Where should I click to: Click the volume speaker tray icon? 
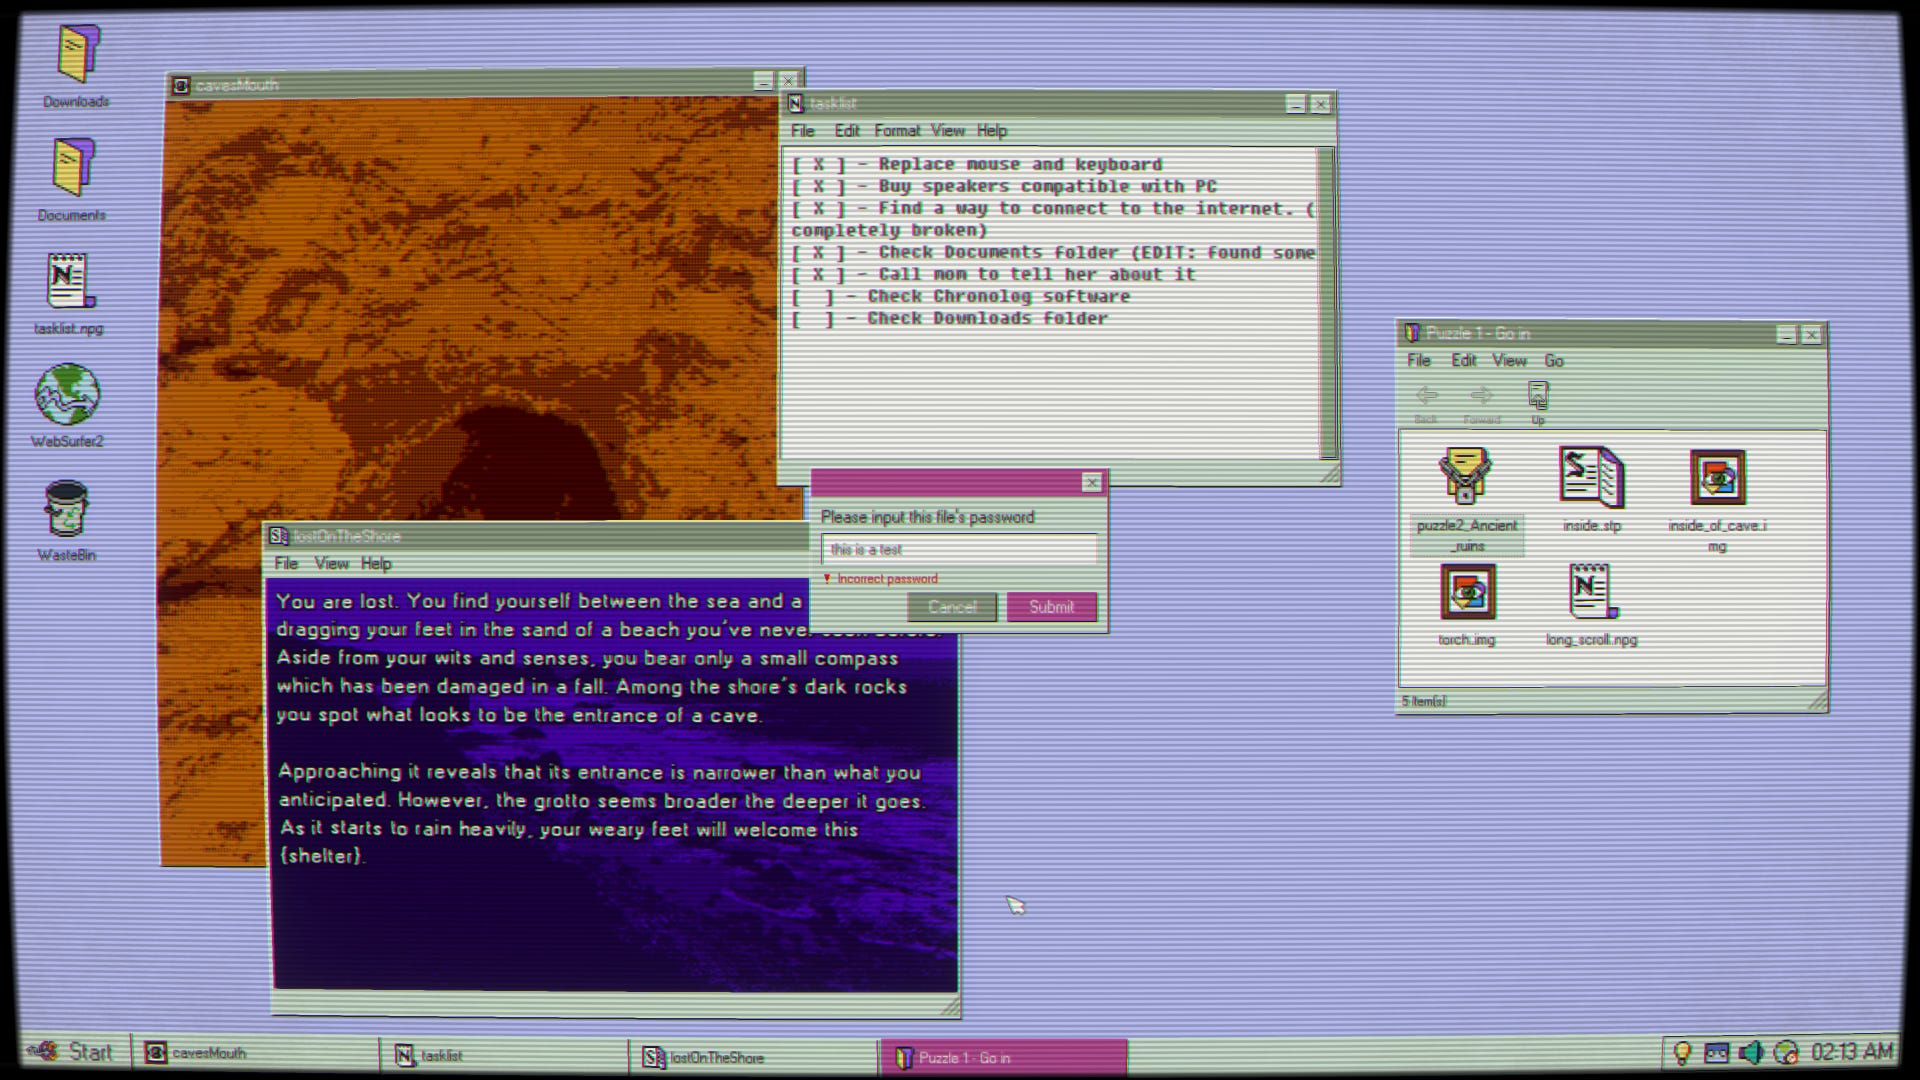[x=1750, y=1052]
